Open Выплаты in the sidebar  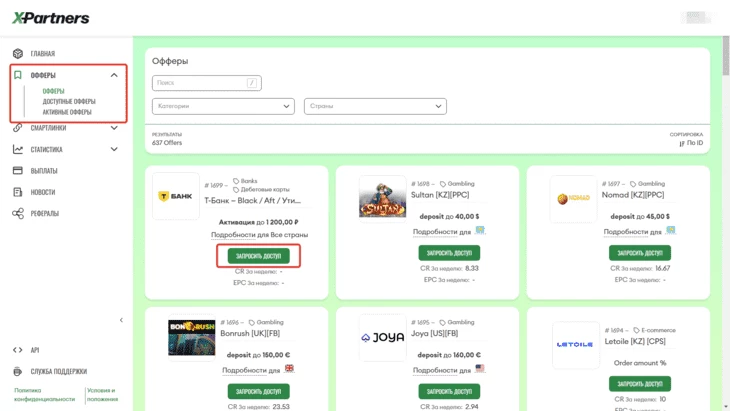point(44,171)
